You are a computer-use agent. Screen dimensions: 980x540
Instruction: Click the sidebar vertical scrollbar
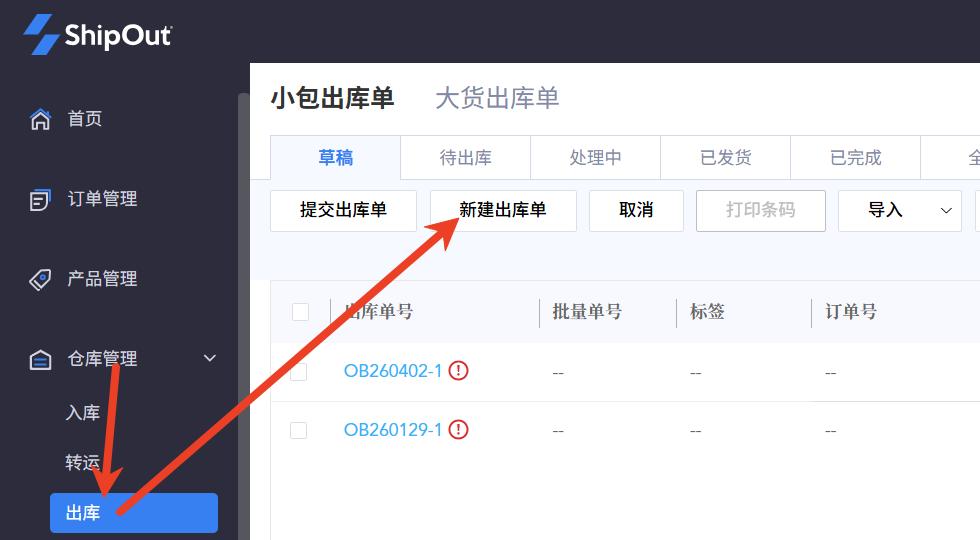pyautogui.click(x=243, y=300)
